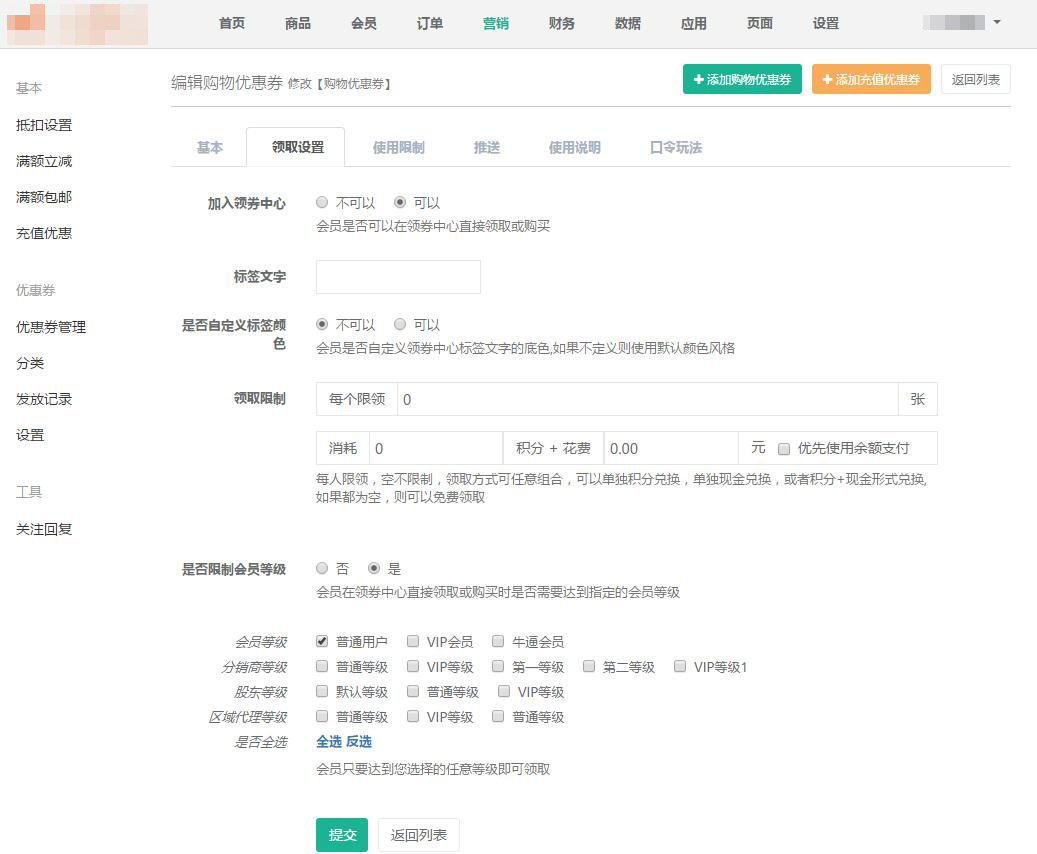This screenshot has width=1037, height=854.
Task: Check the VIP等级1 distributor checkbox
Action: [680, 666]
